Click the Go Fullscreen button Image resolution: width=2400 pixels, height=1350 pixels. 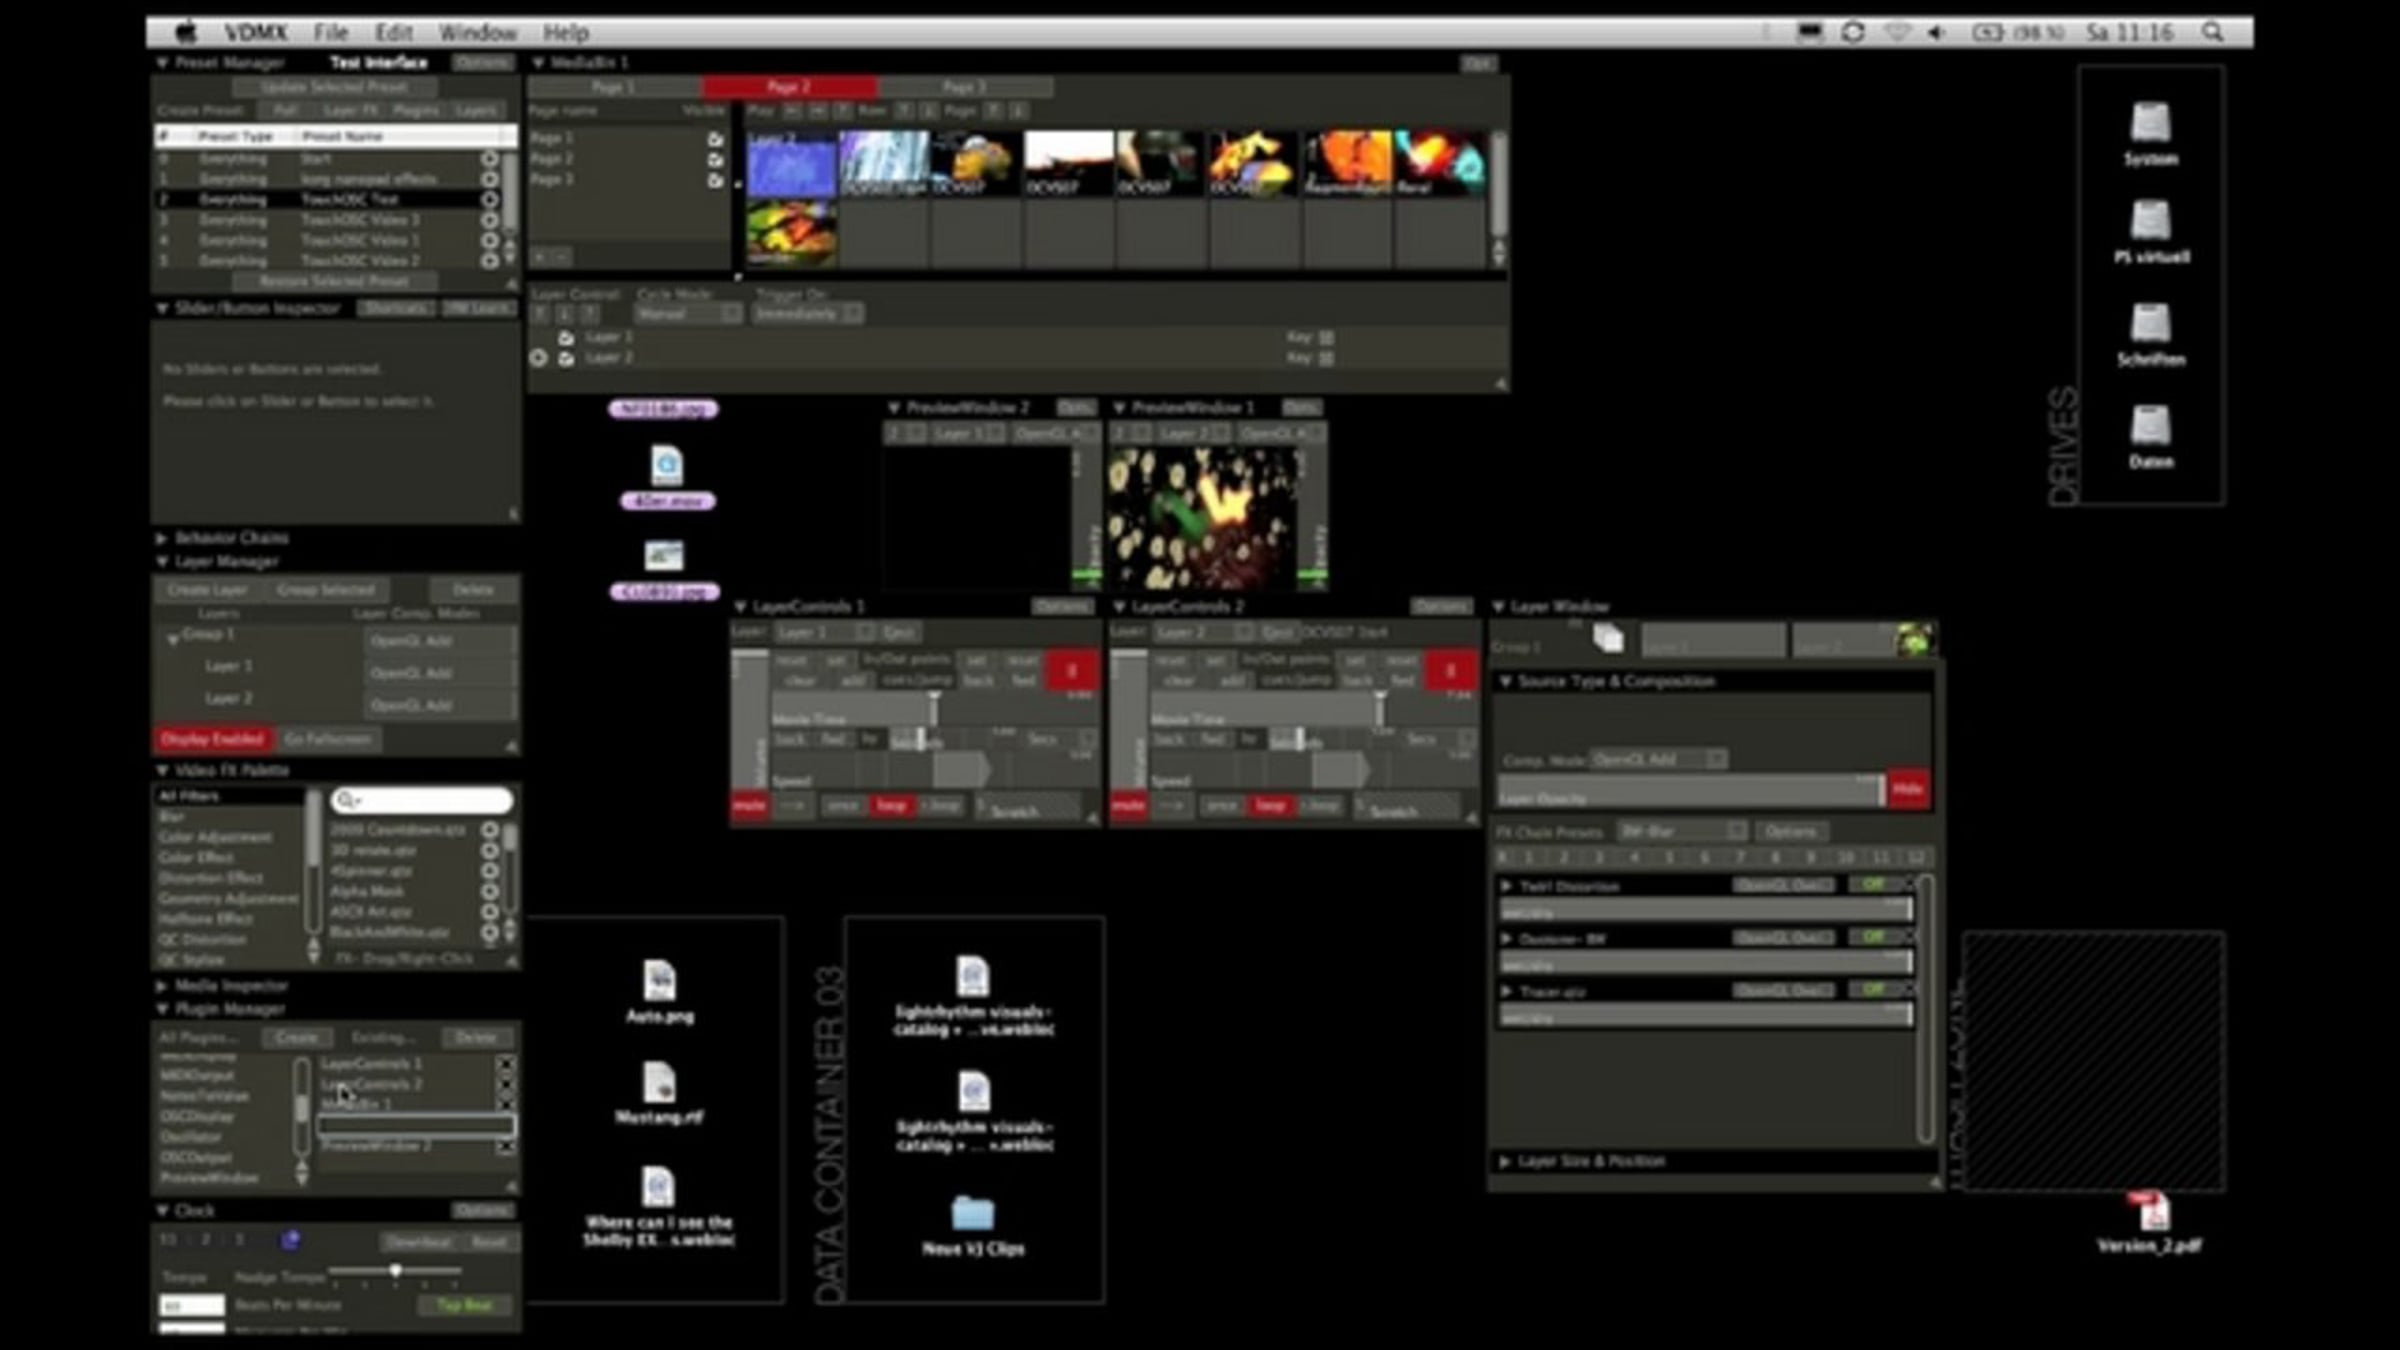pyautogui.click(x=328, y=739)
